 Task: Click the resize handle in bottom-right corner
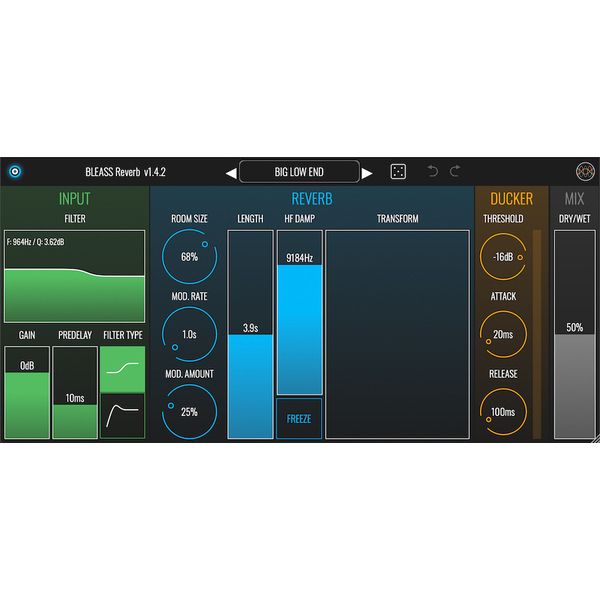point(593,437)
